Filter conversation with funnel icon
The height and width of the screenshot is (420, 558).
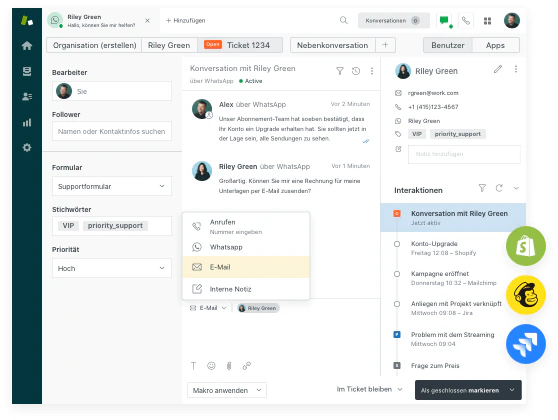point(340,71)
